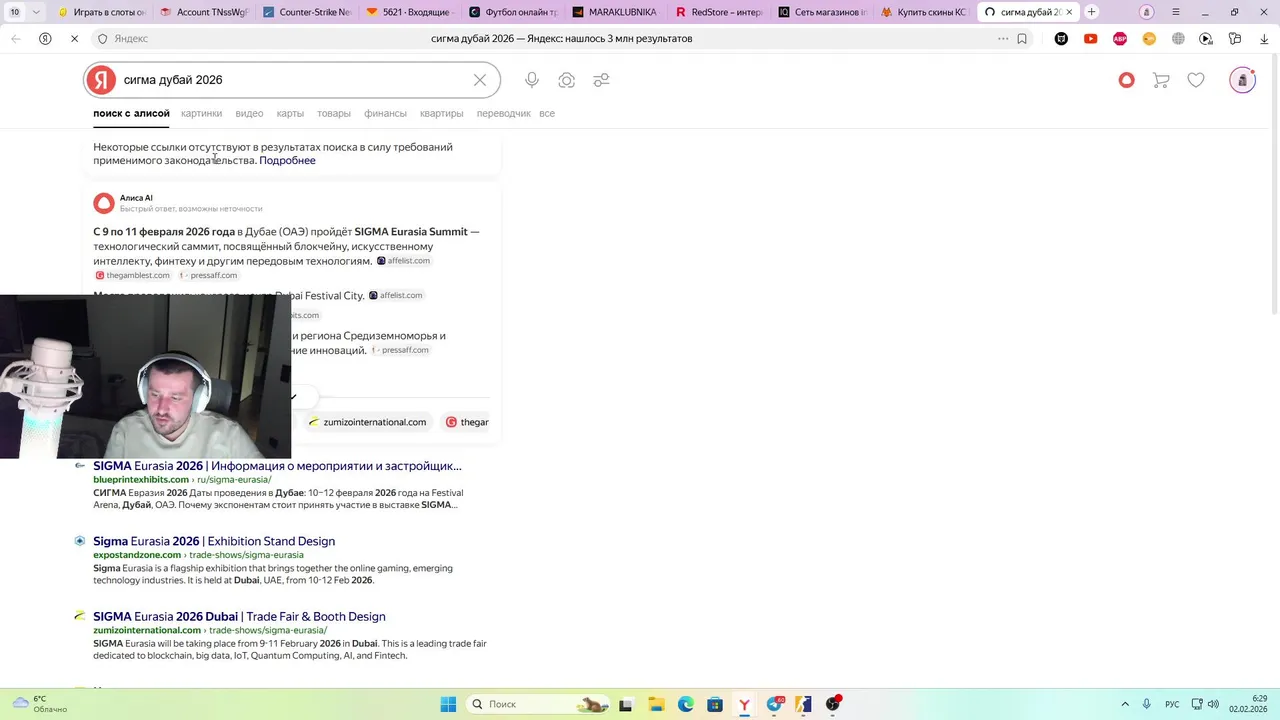Stop page loading with X button
1280x720 pixels.
(74, 38)
